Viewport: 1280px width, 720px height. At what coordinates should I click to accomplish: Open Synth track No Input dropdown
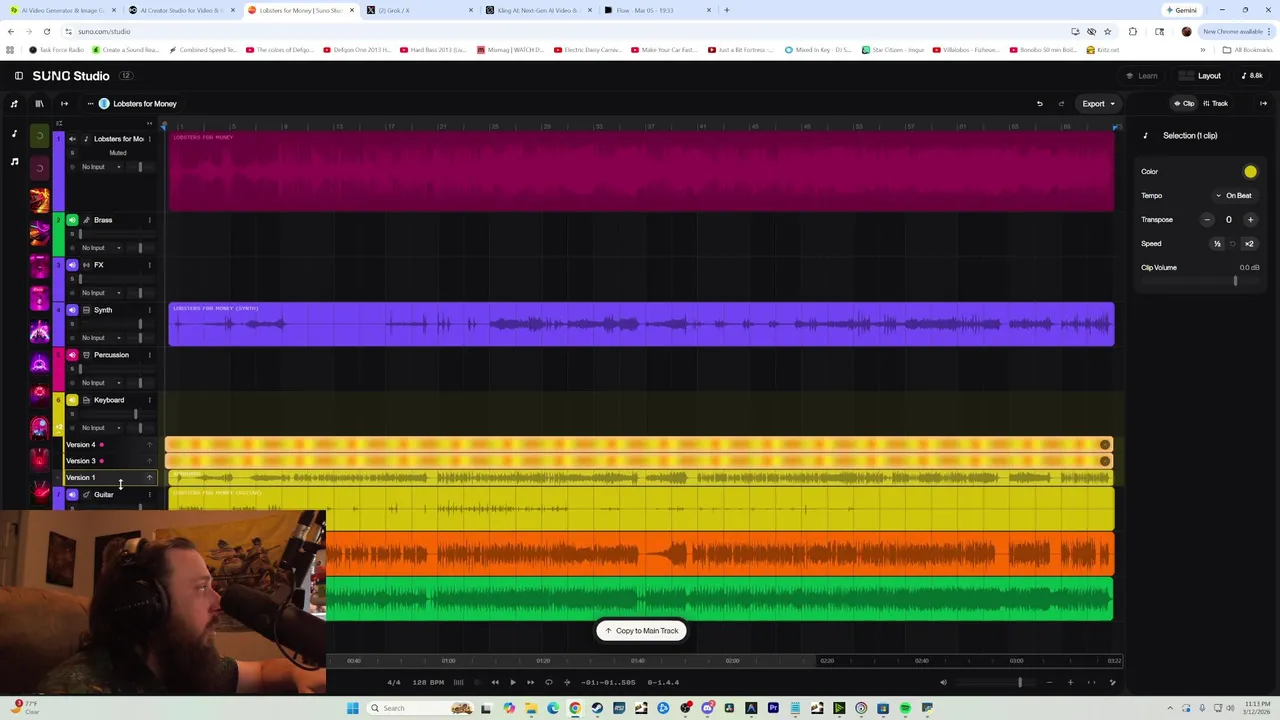coord(101,338)
